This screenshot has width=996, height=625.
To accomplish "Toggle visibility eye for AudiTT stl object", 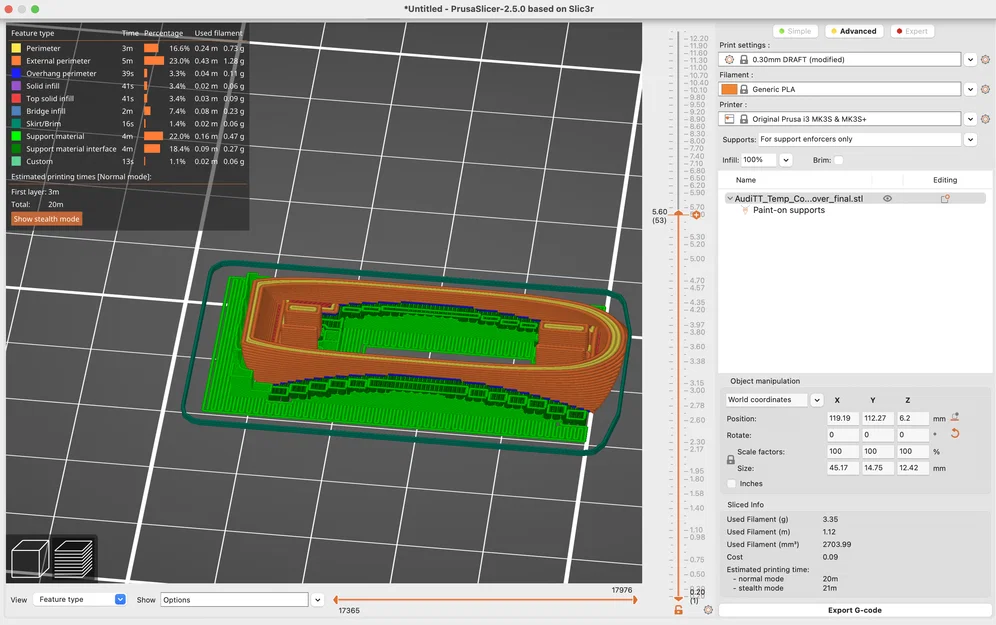I will point(887,199).
